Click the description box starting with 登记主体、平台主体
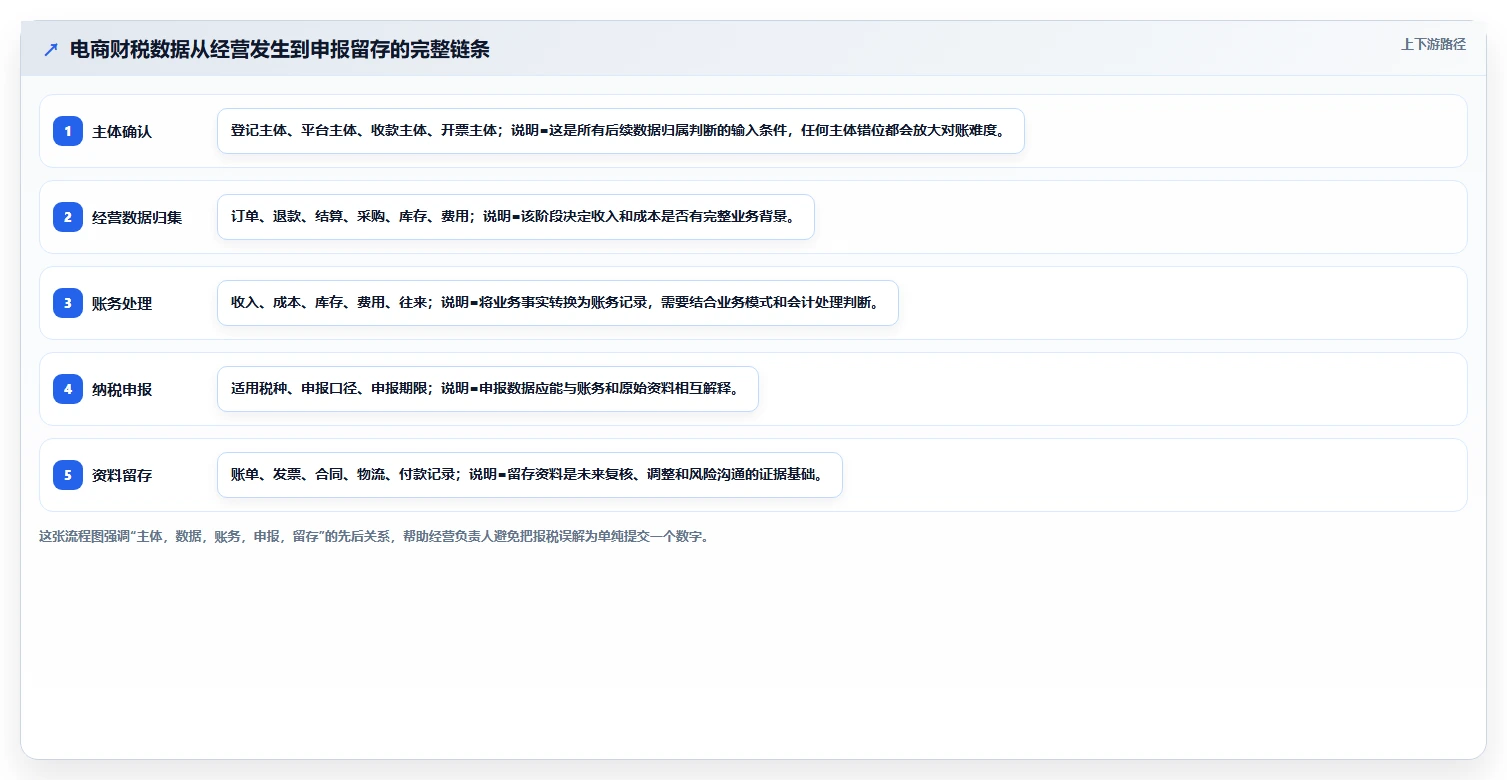Image resolution: width=1507 pixels, height=780 pixels. [x=621, y=131]
